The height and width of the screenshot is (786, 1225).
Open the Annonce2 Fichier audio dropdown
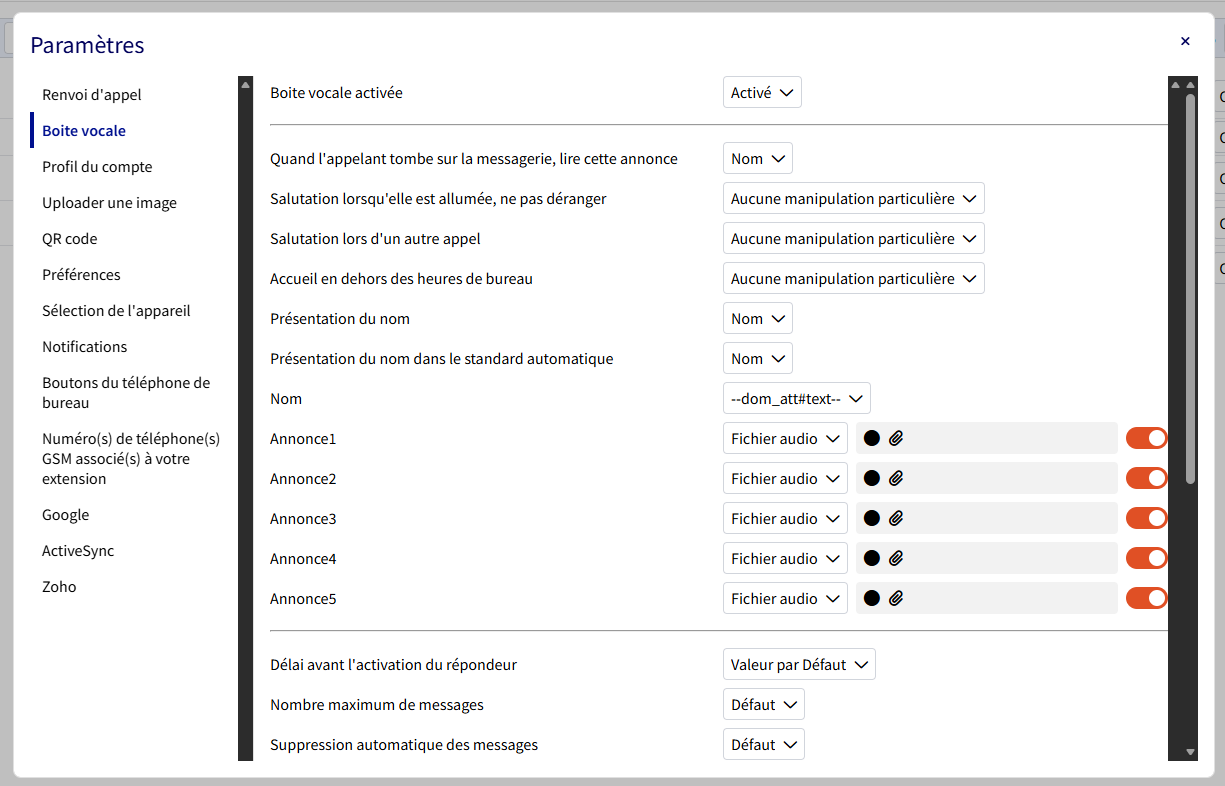(785, 478)
